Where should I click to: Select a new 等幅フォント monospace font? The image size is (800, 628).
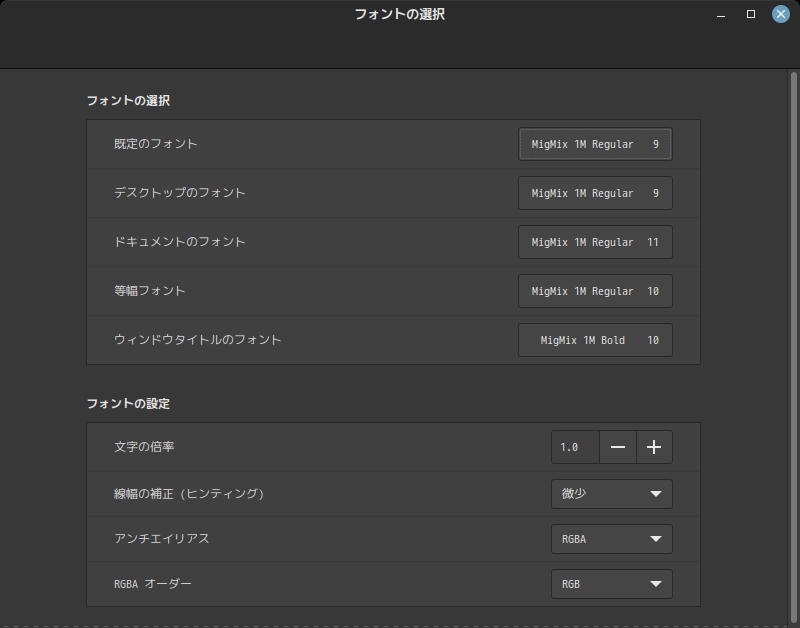tap(595, 291)
